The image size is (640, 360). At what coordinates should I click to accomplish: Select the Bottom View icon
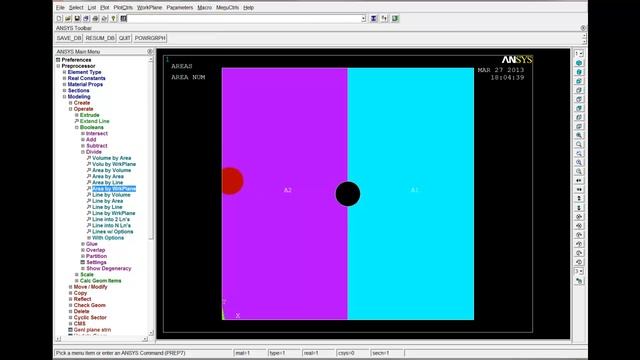click(579, 126)
